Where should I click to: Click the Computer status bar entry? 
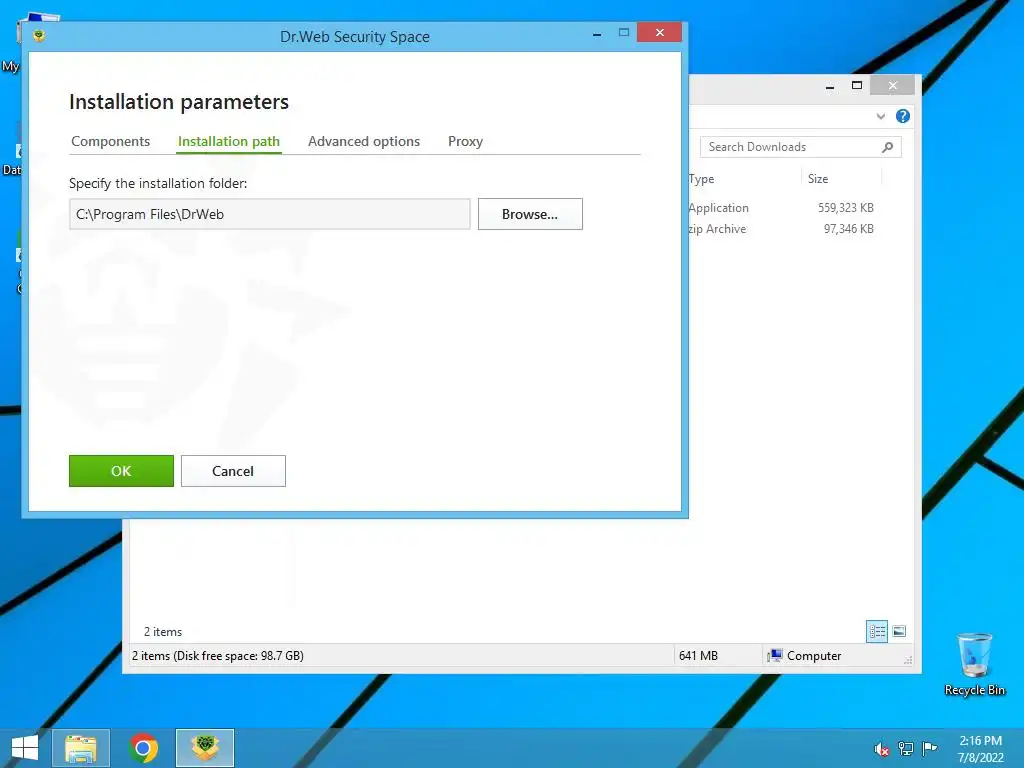pos(805,656)
